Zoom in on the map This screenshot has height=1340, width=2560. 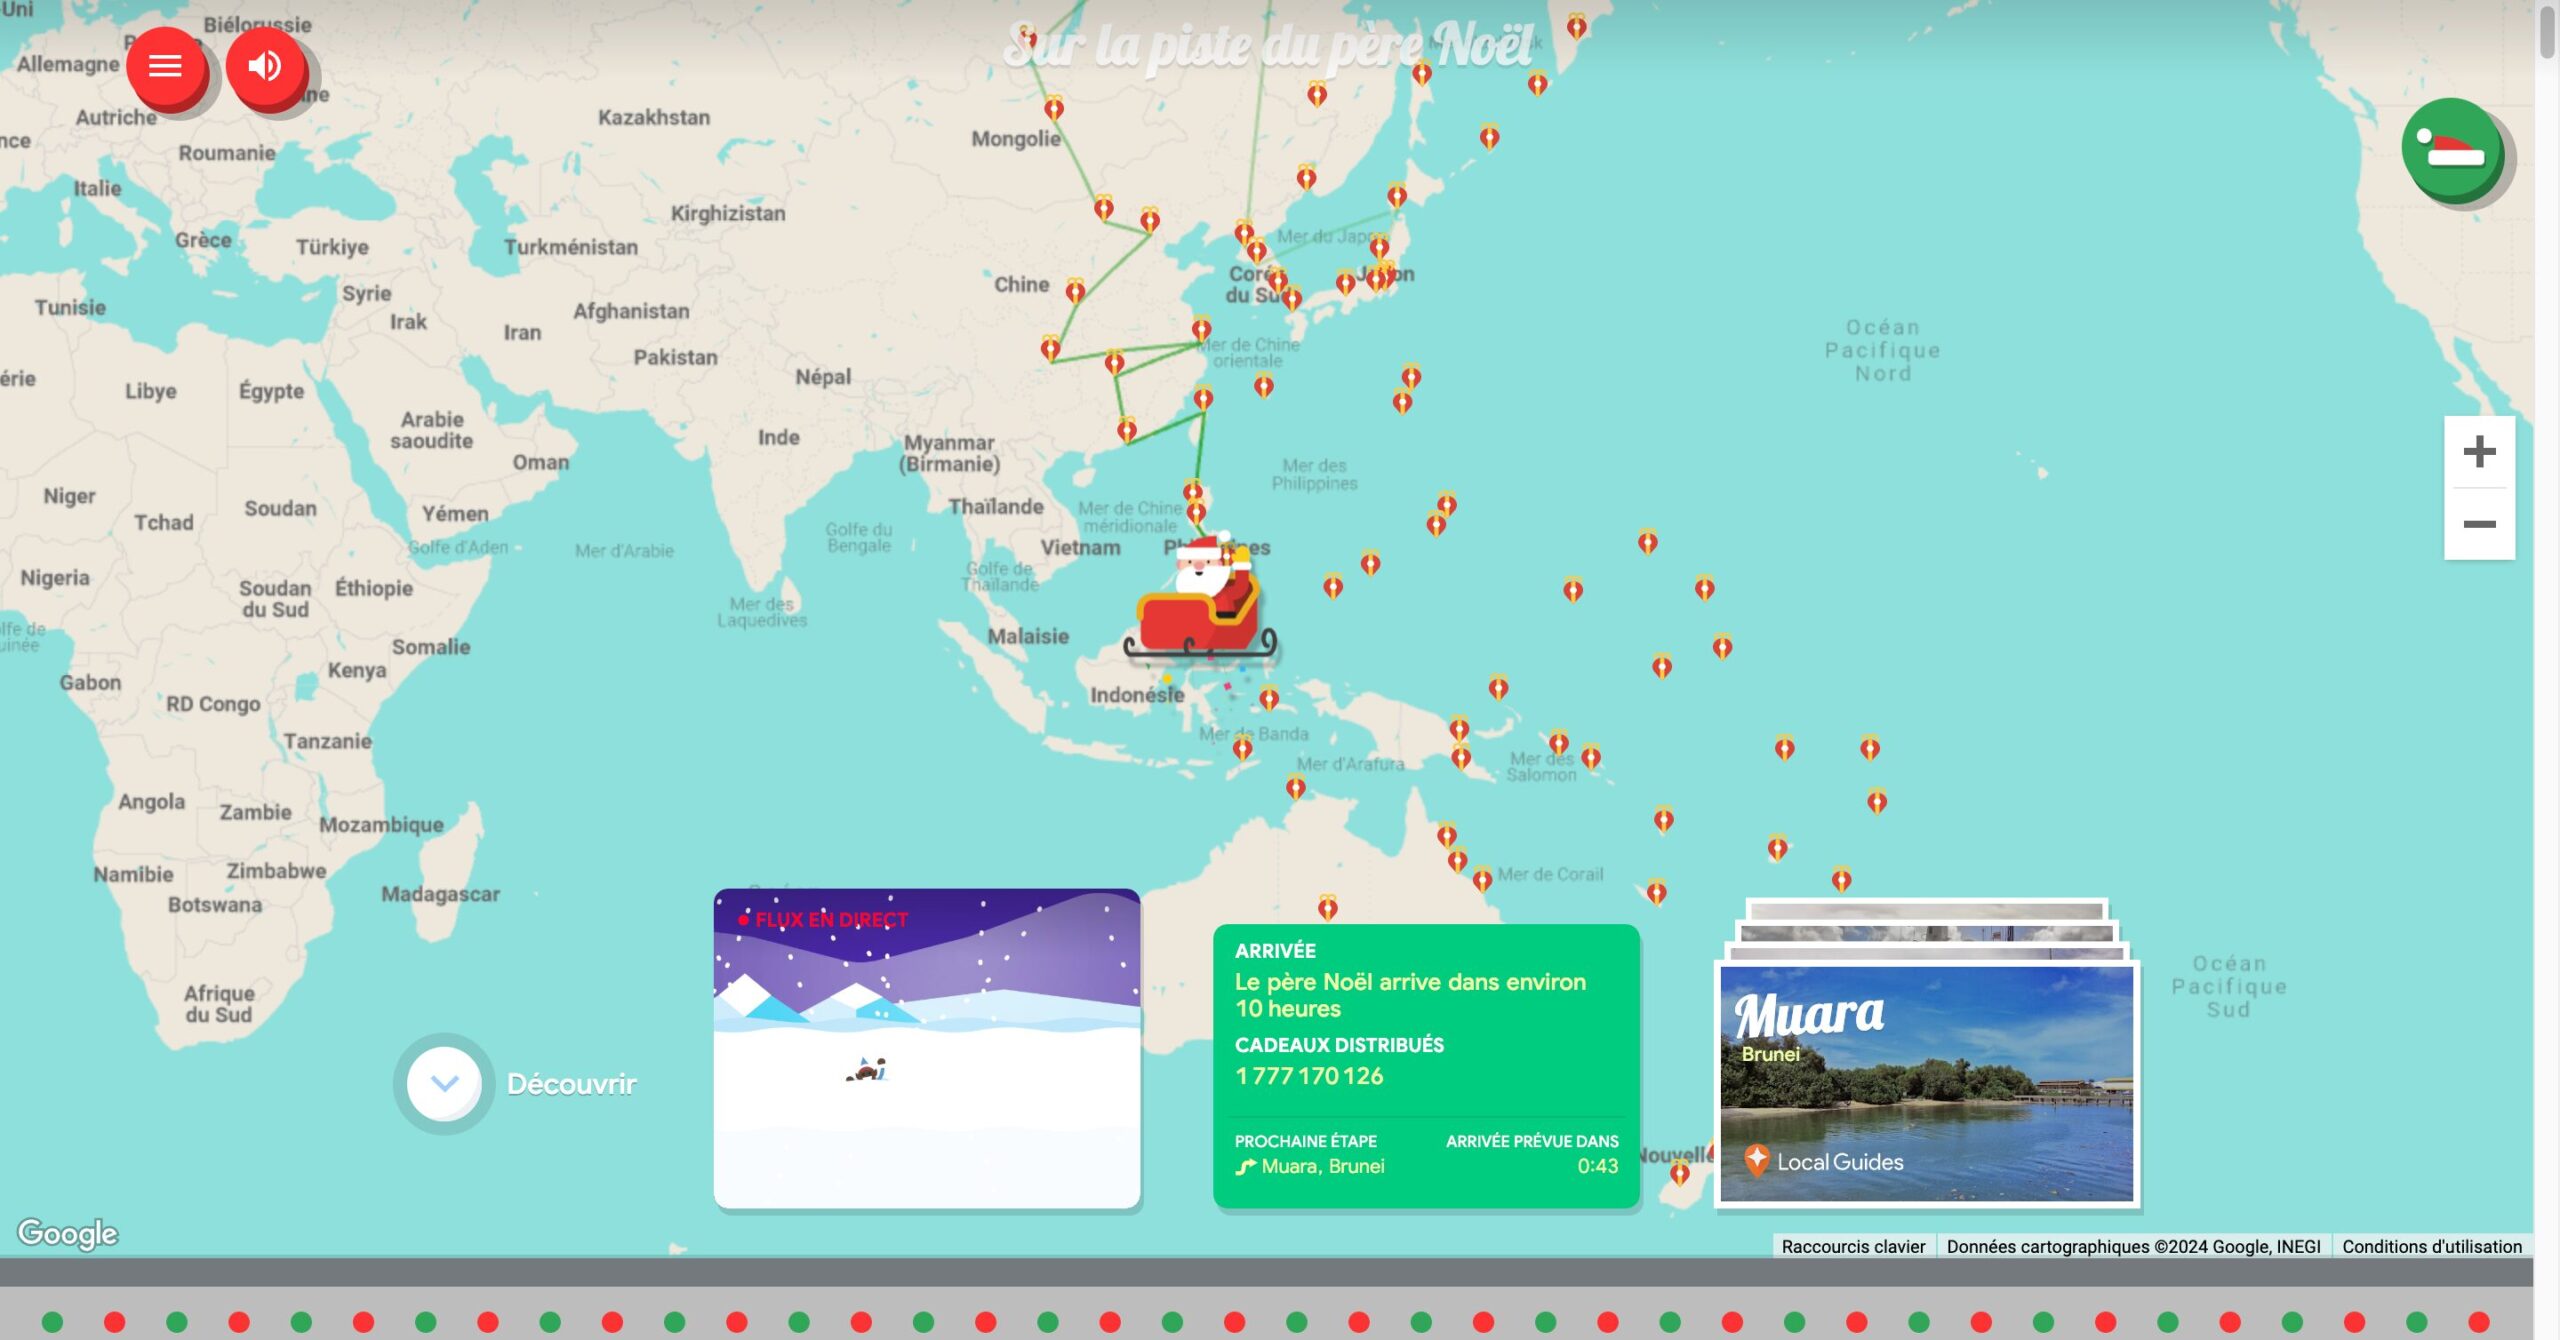pos(2479,452)
